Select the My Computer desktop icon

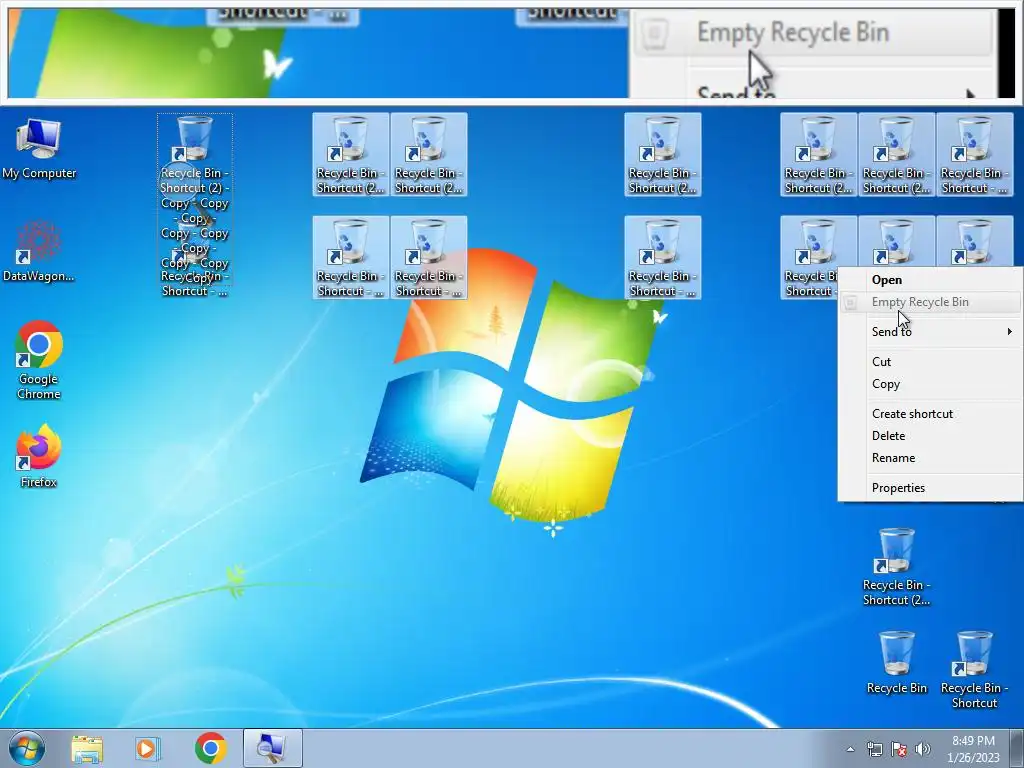(39, 148)
